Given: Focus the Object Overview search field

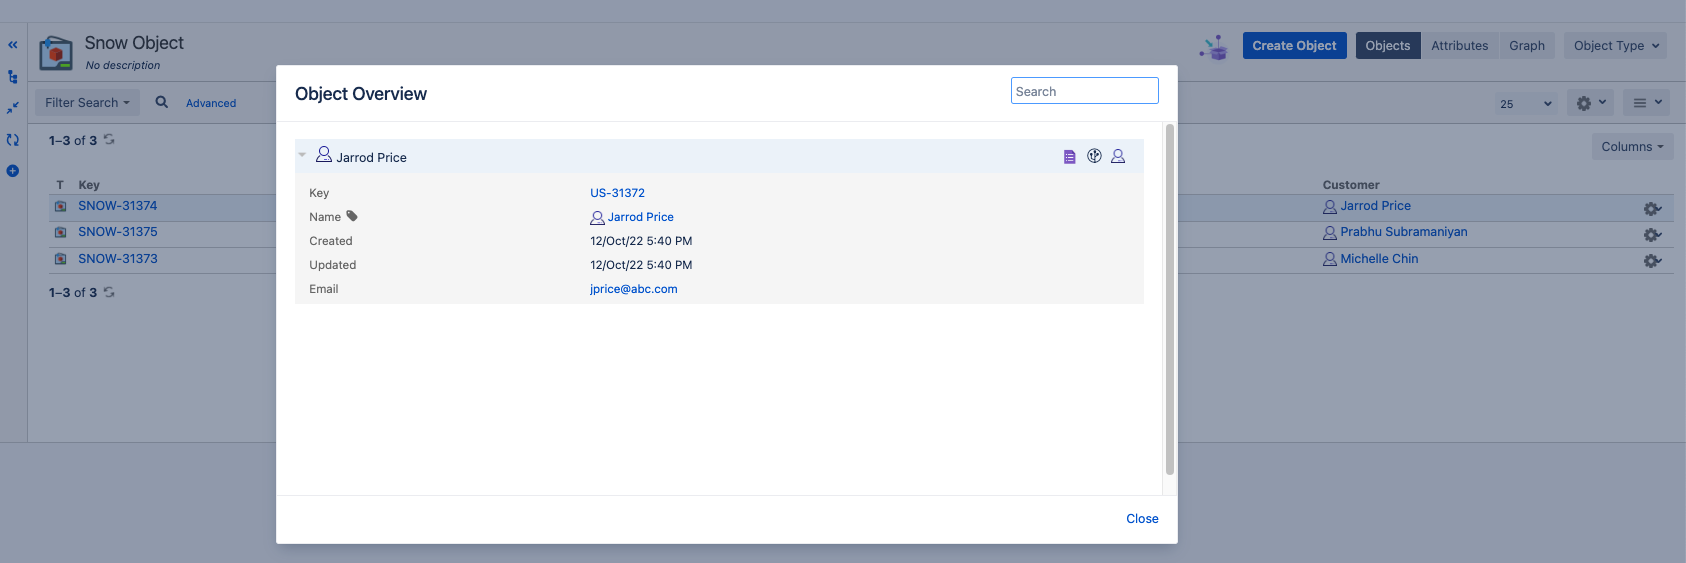Looking at the screenshot, I should point(1085,91).
